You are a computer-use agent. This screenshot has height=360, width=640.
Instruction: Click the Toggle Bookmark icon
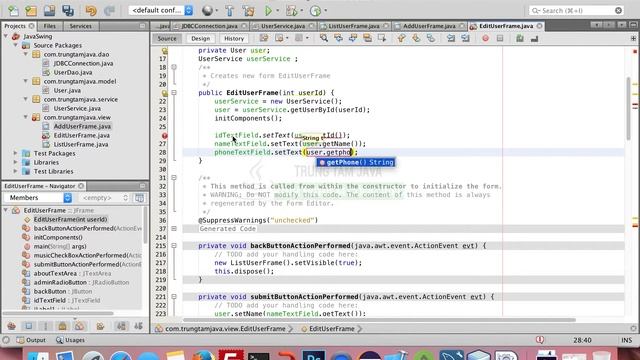click(431, 38)
